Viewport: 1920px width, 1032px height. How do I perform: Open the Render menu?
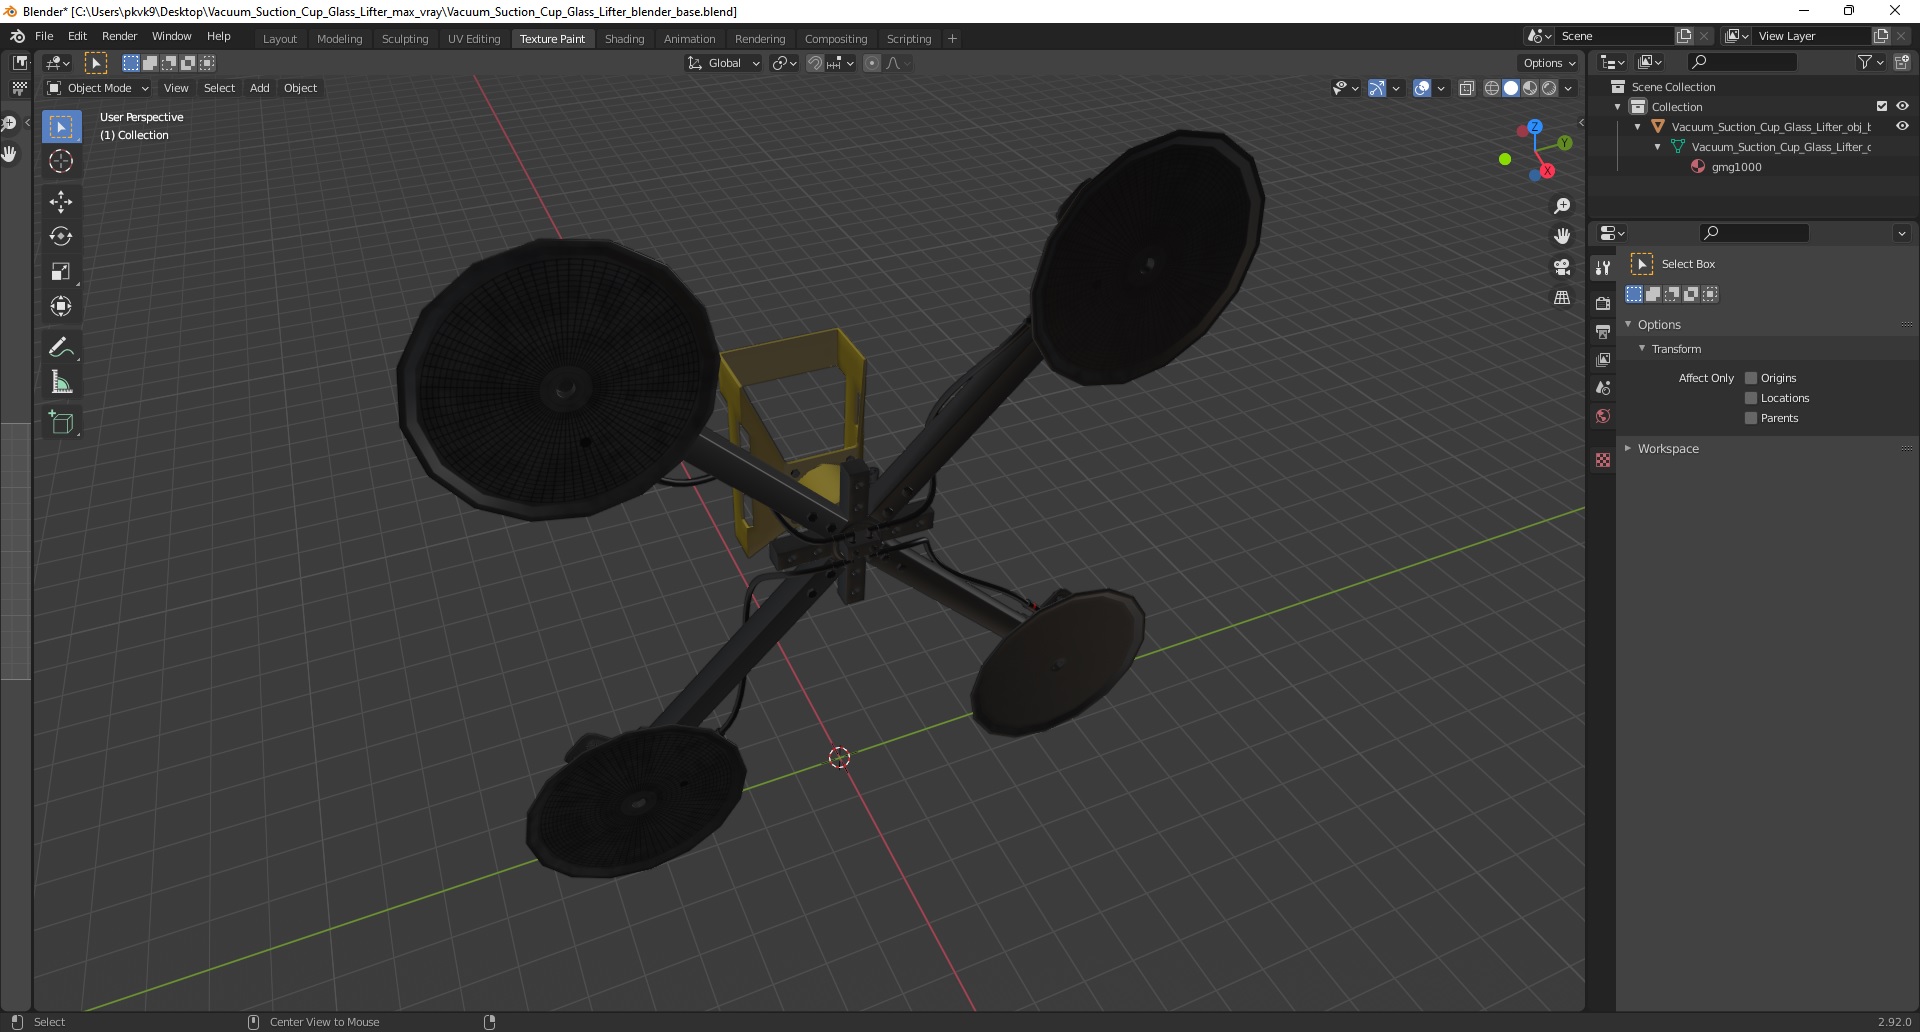(119, 36)
